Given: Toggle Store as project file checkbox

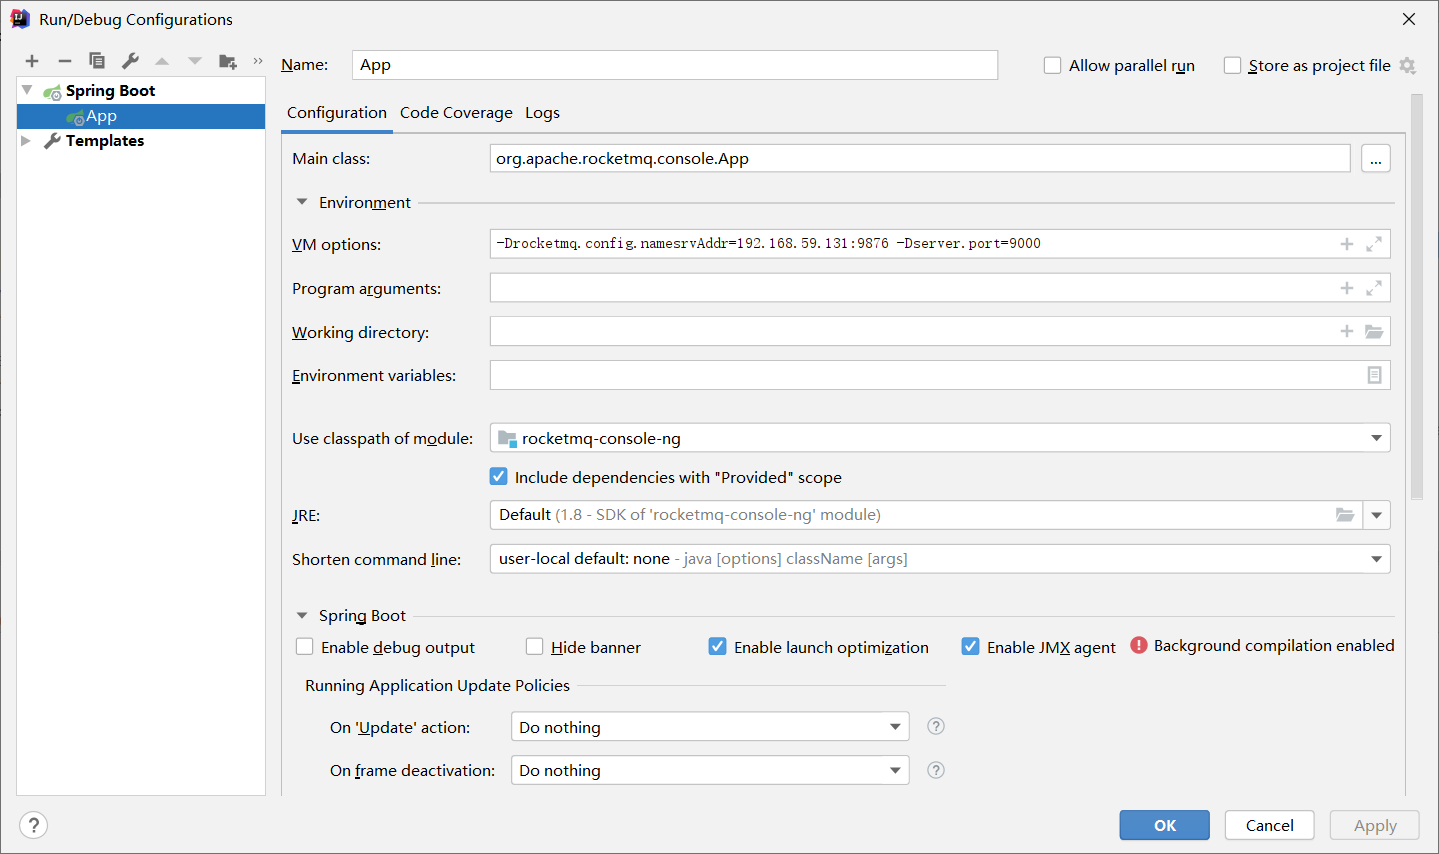Looking at the screenshot, I should tap(1232, 65).
